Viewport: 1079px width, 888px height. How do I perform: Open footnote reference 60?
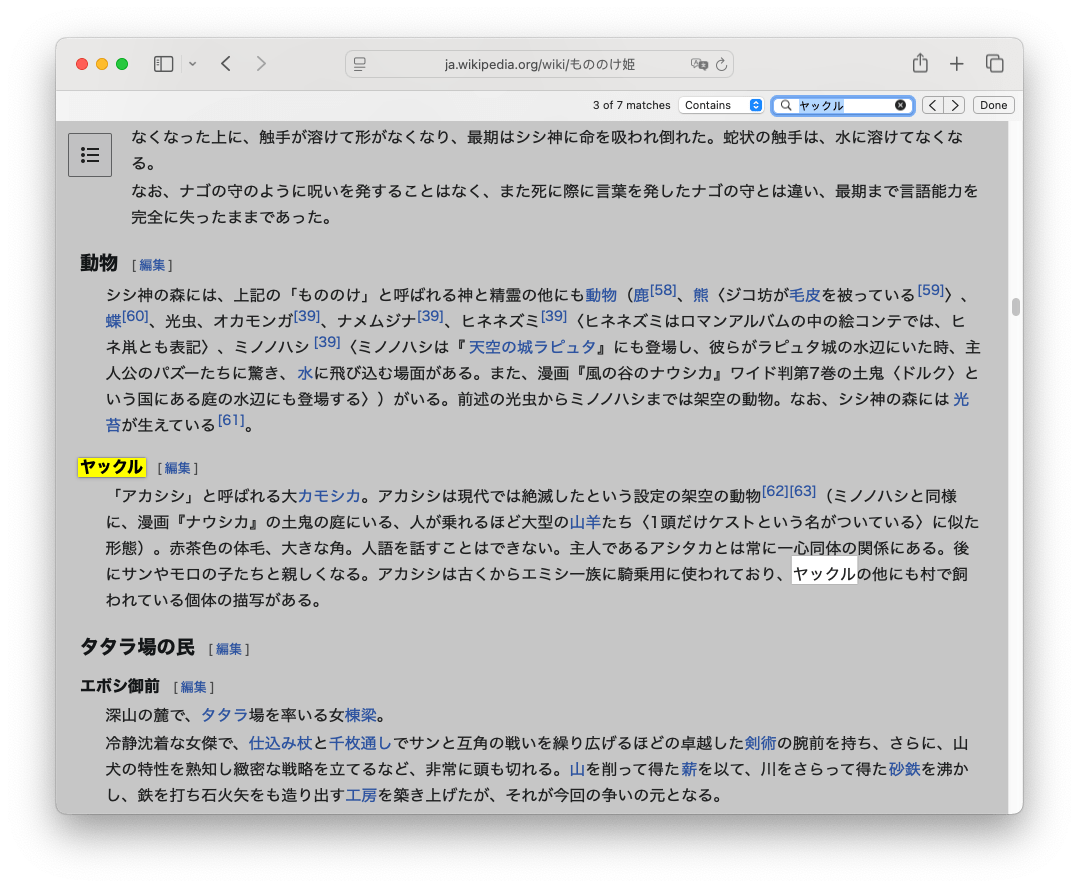tap(136, 316)
